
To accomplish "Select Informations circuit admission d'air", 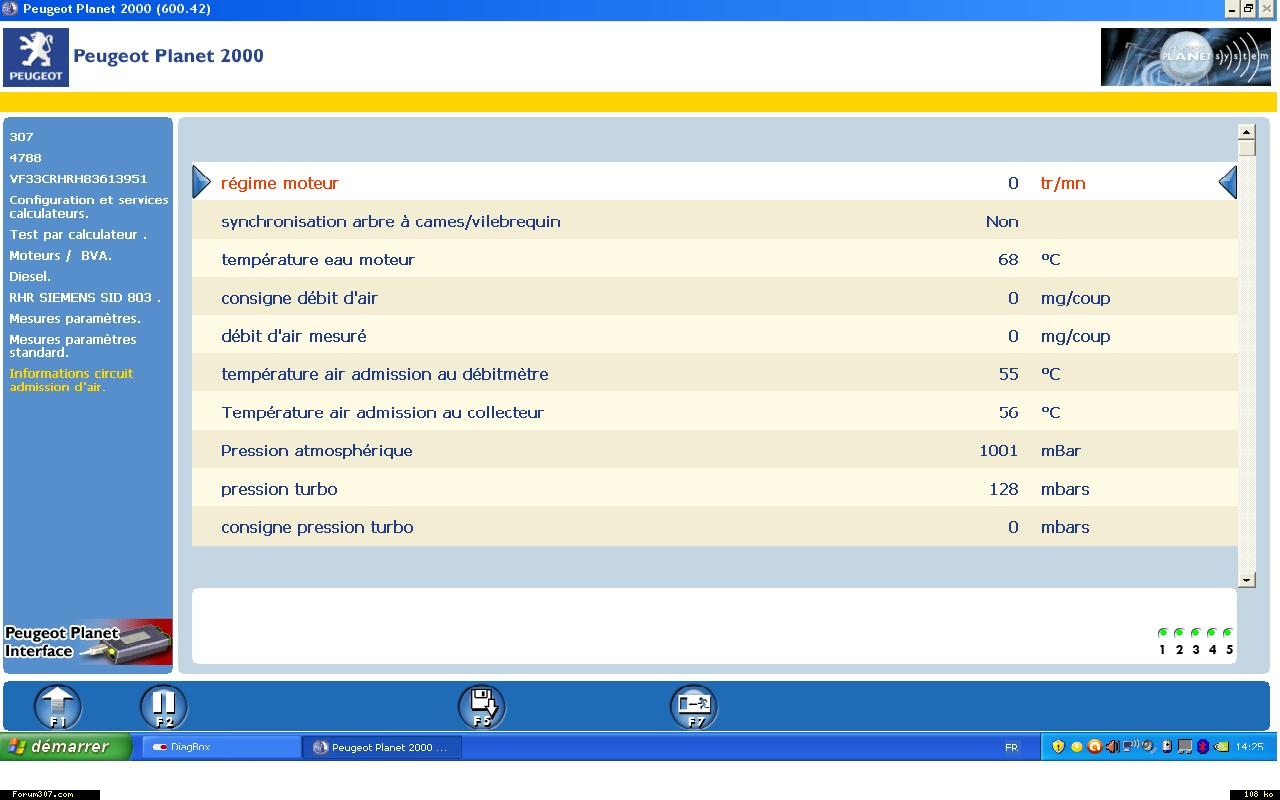I will (71, 380).
